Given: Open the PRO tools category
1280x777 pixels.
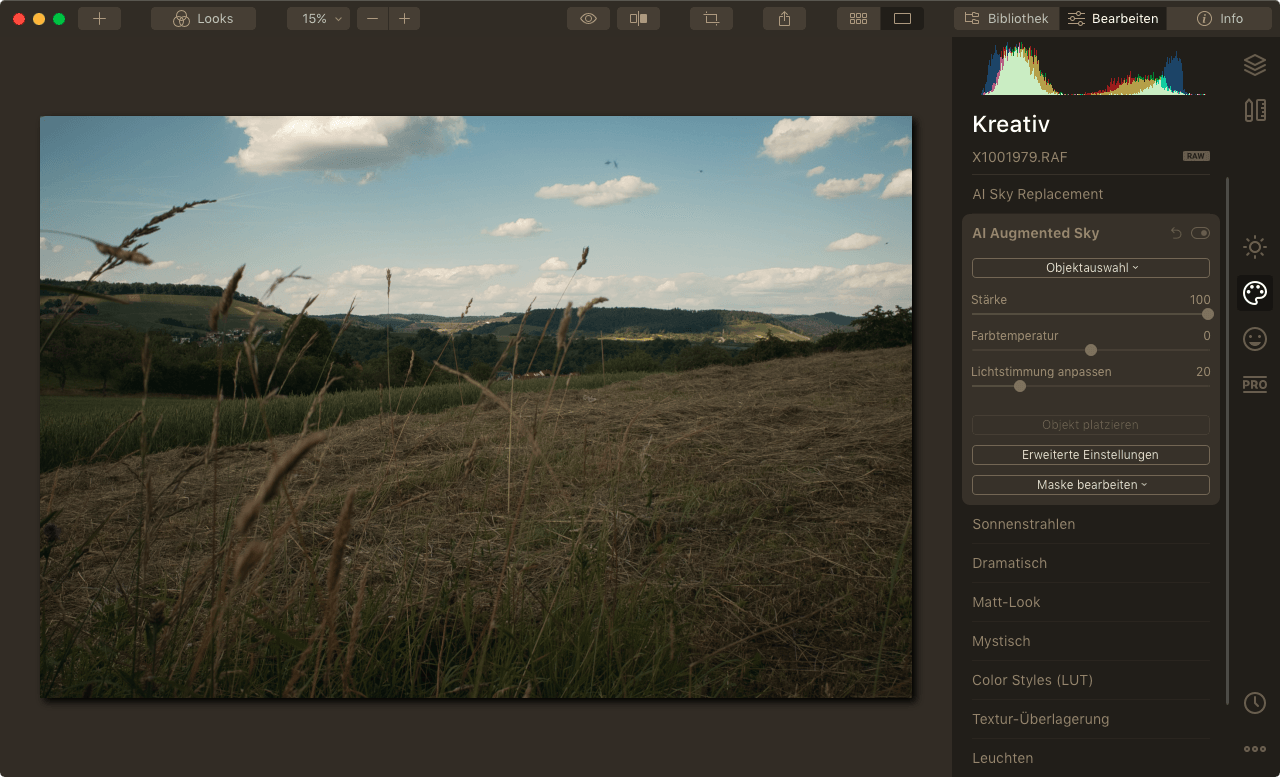Looking at the screenshot, I should (x=1254, y=385).
